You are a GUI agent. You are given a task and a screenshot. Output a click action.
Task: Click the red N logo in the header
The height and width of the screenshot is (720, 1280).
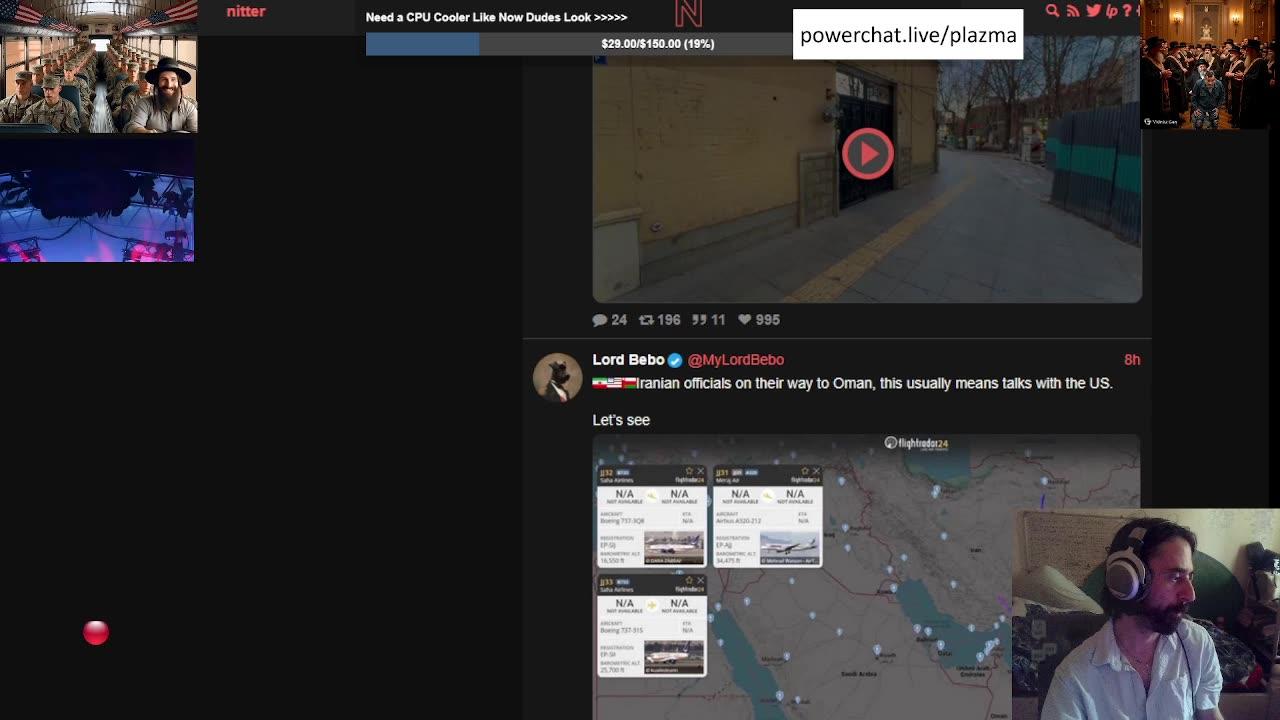pos(688,13)
